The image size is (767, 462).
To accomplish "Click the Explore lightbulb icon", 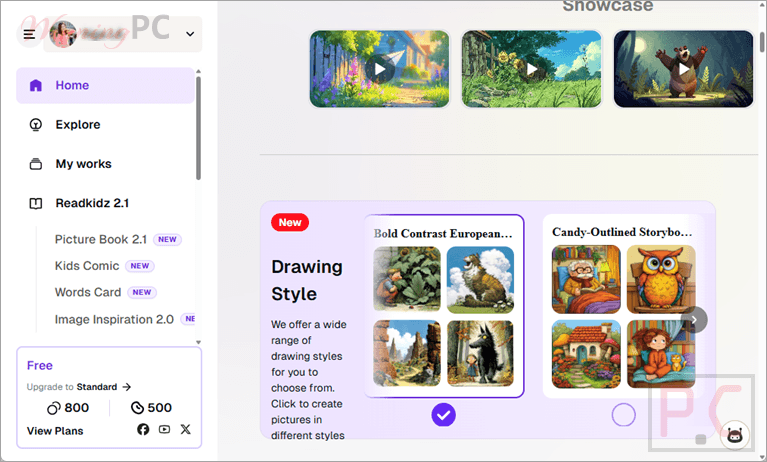I will click(x=36, y=125).
